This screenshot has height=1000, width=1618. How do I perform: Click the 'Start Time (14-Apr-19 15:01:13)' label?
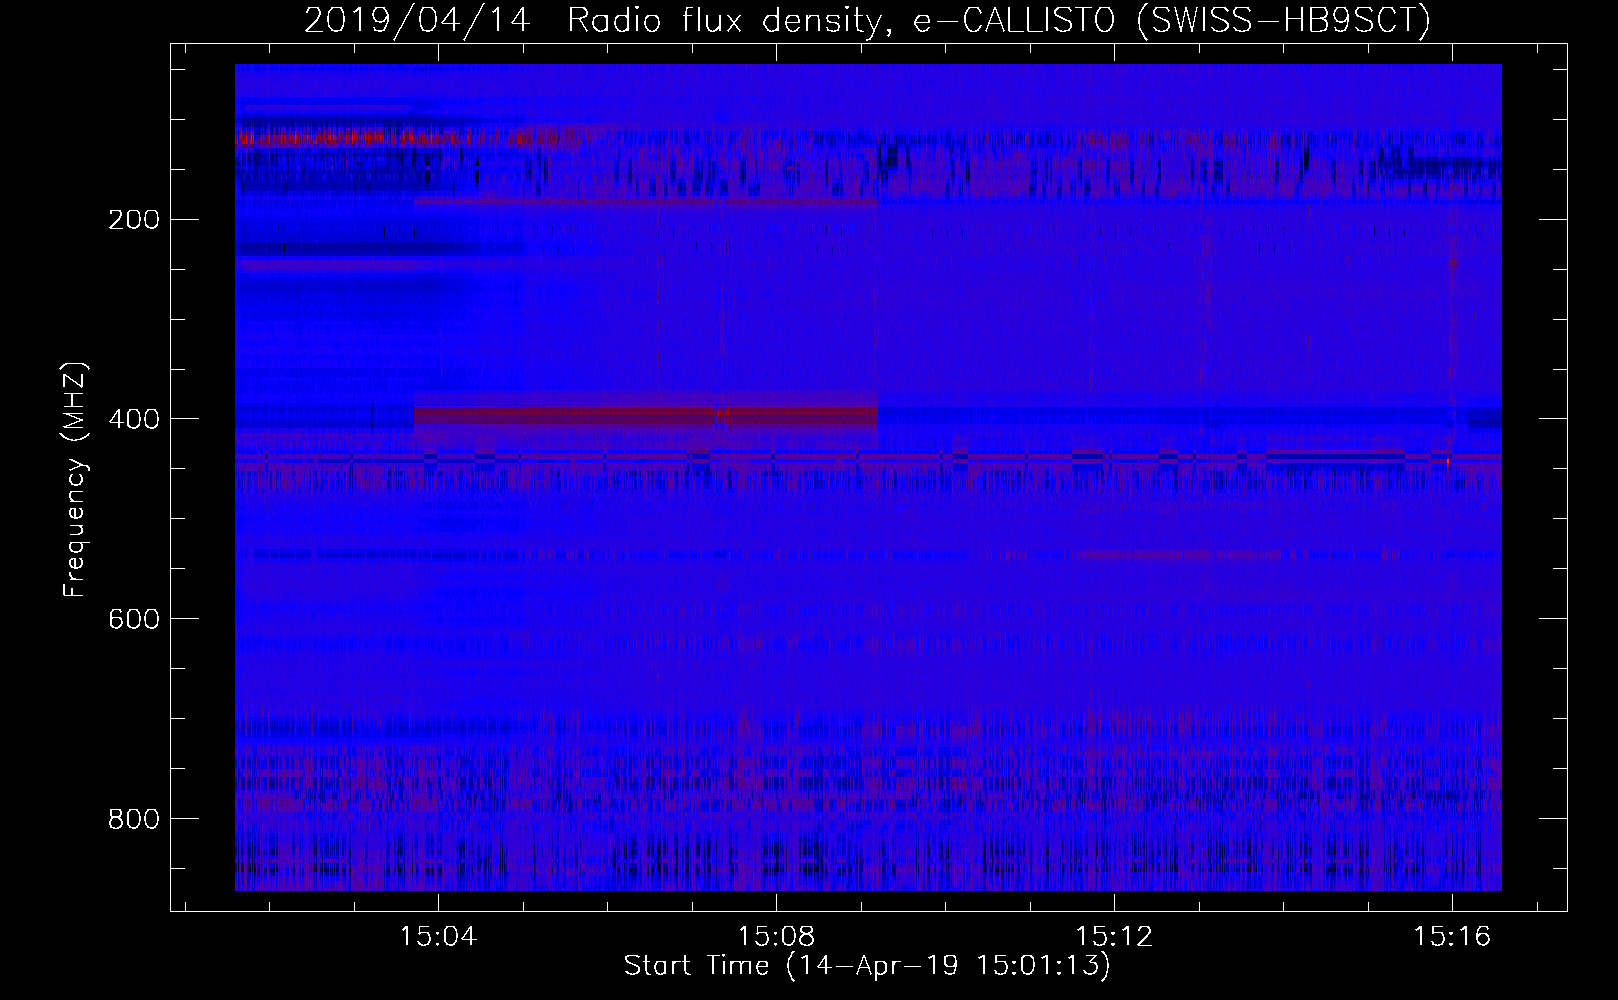(x=867, y=965)
